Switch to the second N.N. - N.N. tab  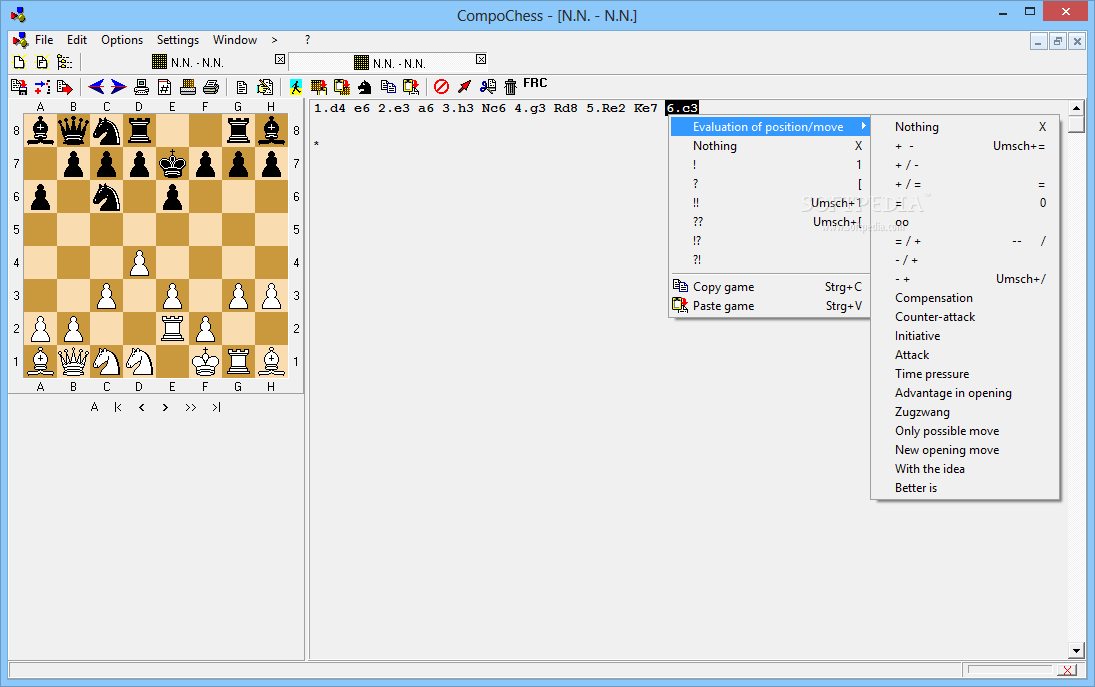point(390,63)
